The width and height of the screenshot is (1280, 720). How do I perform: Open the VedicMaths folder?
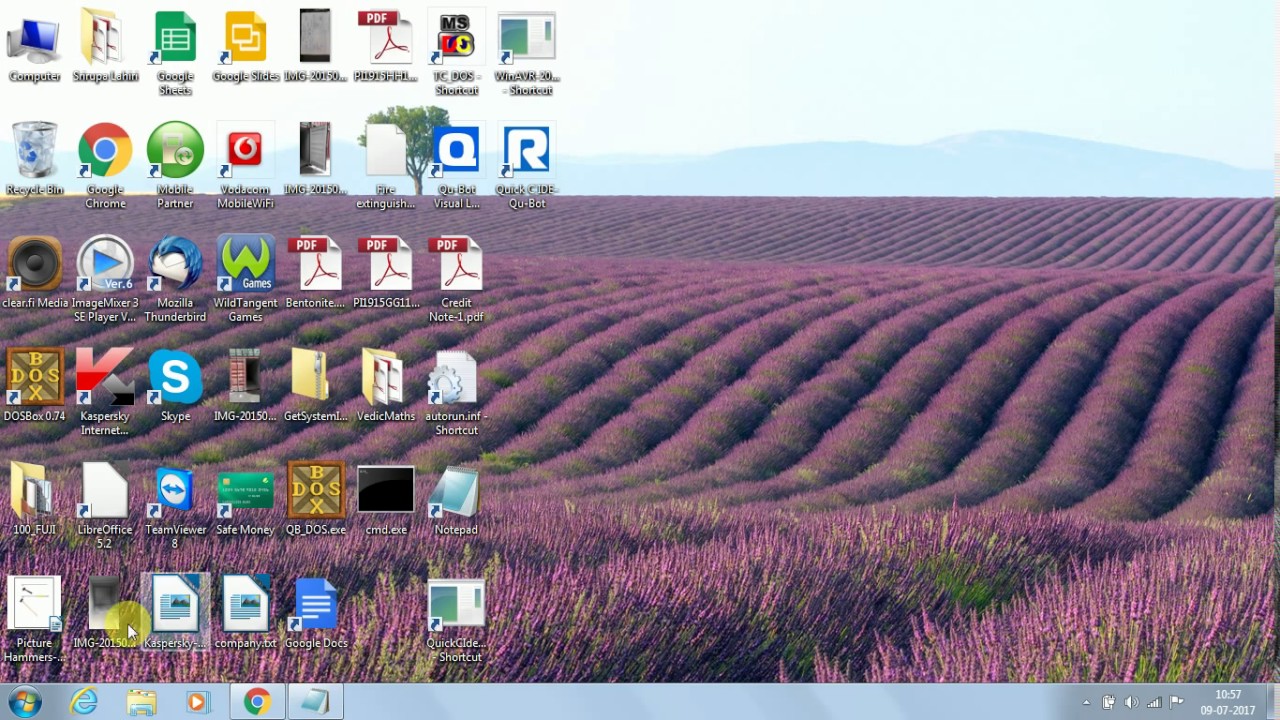click(386, 386)
